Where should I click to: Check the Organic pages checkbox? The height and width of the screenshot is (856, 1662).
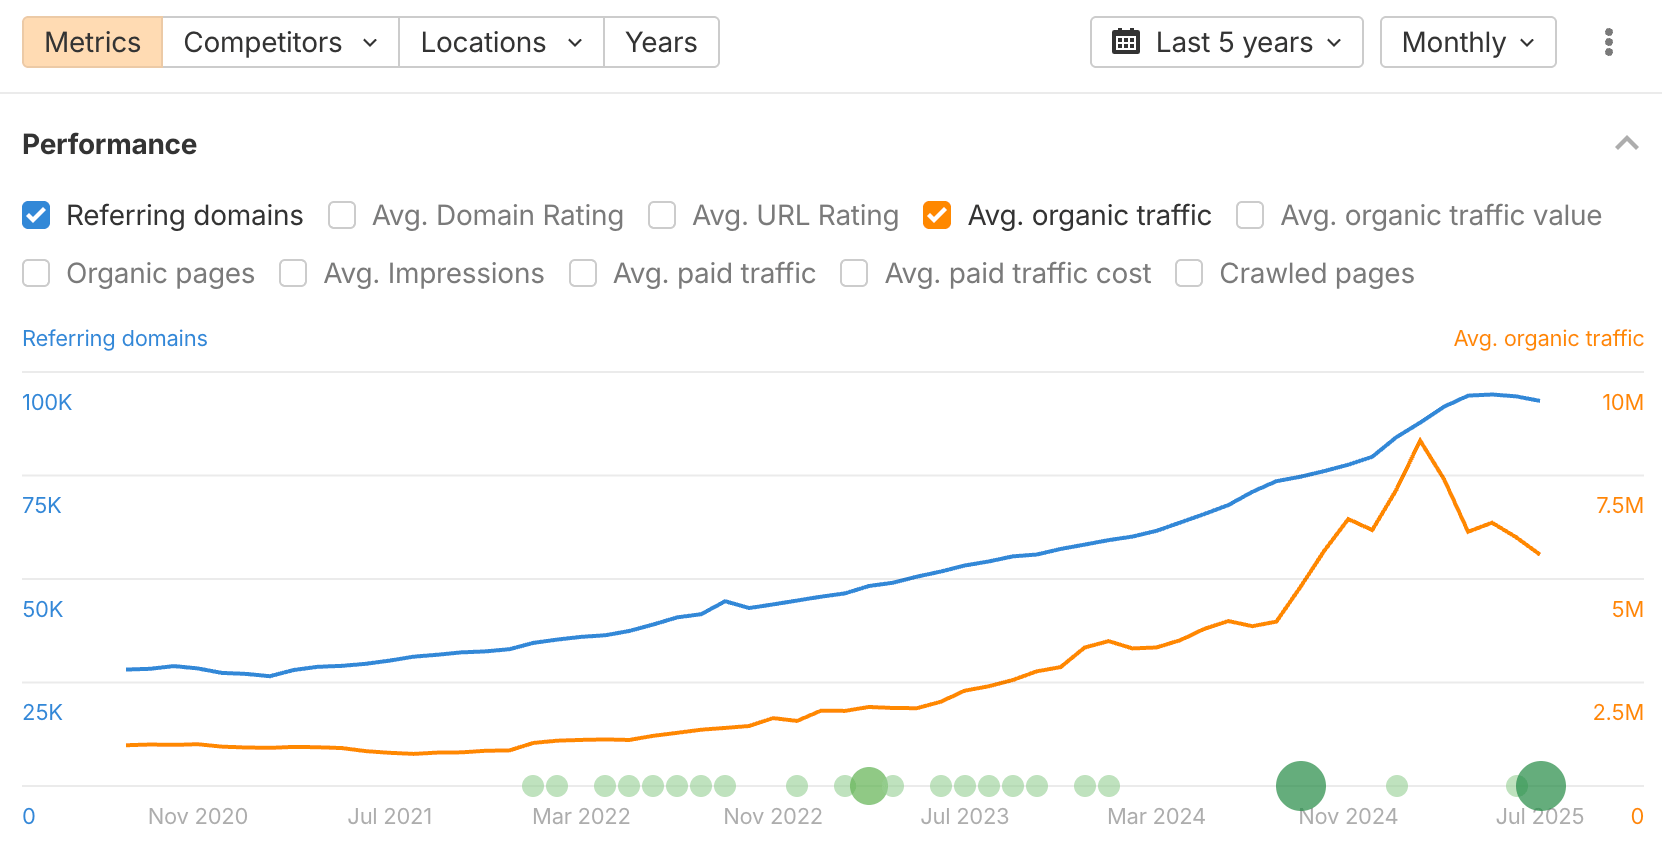click(36, 273)
